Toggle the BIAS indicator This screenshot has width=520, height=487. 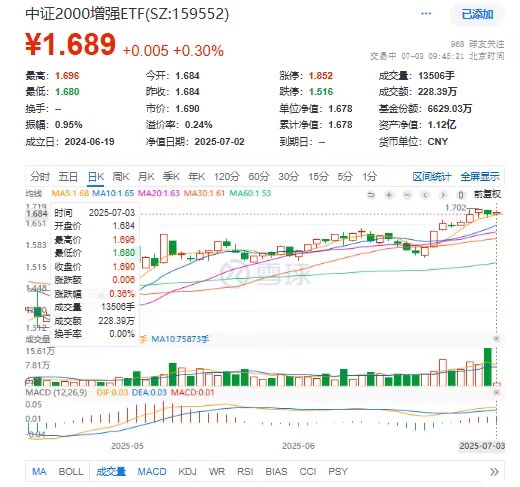point(276,471)
